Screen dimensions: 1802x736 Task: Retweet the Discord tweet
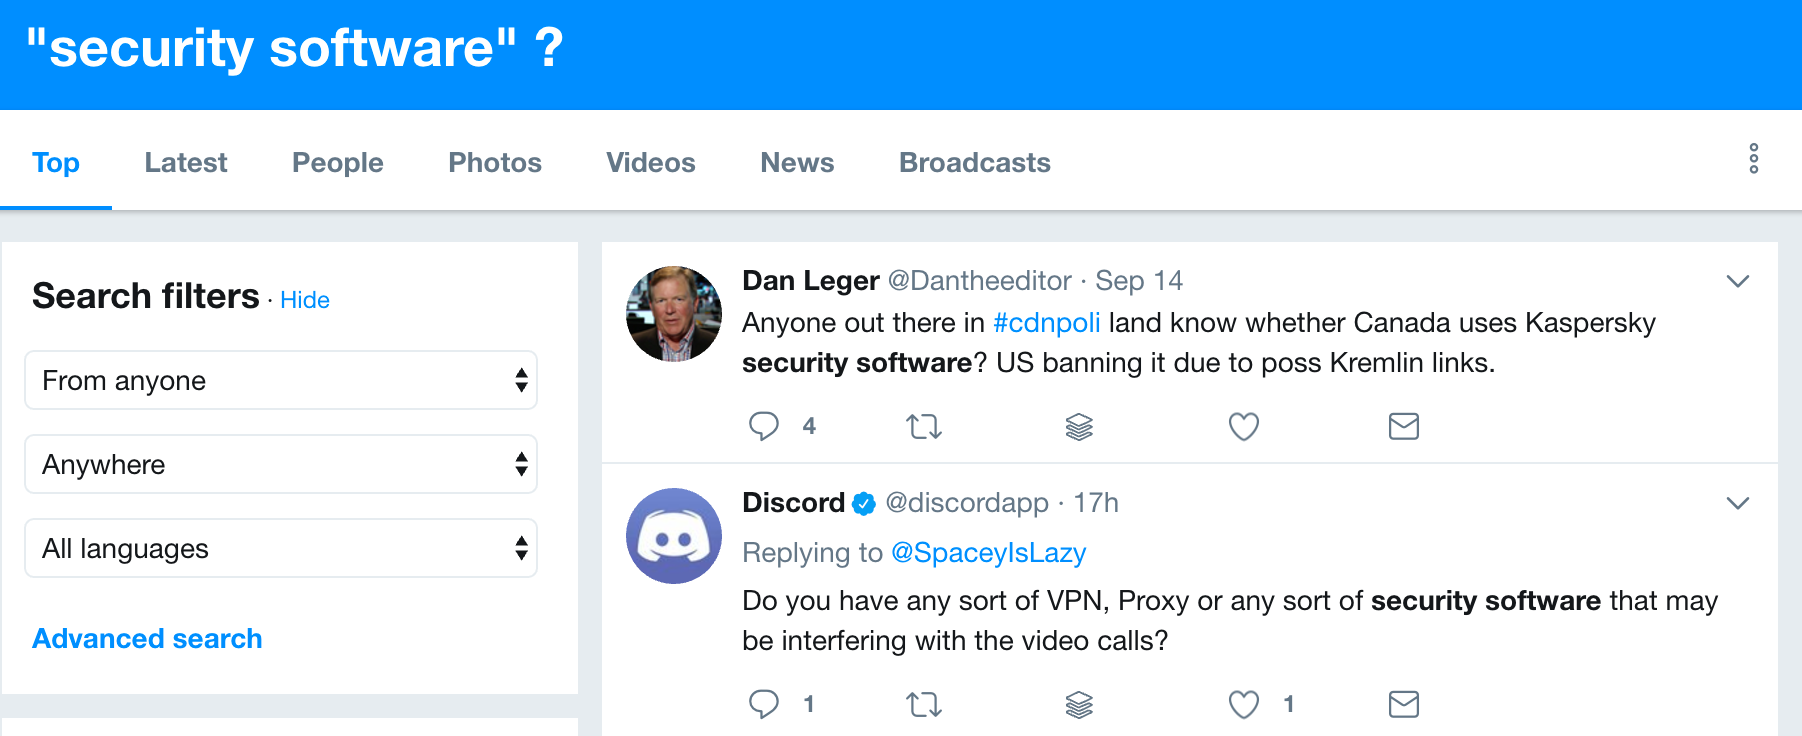tap(923, 705)
